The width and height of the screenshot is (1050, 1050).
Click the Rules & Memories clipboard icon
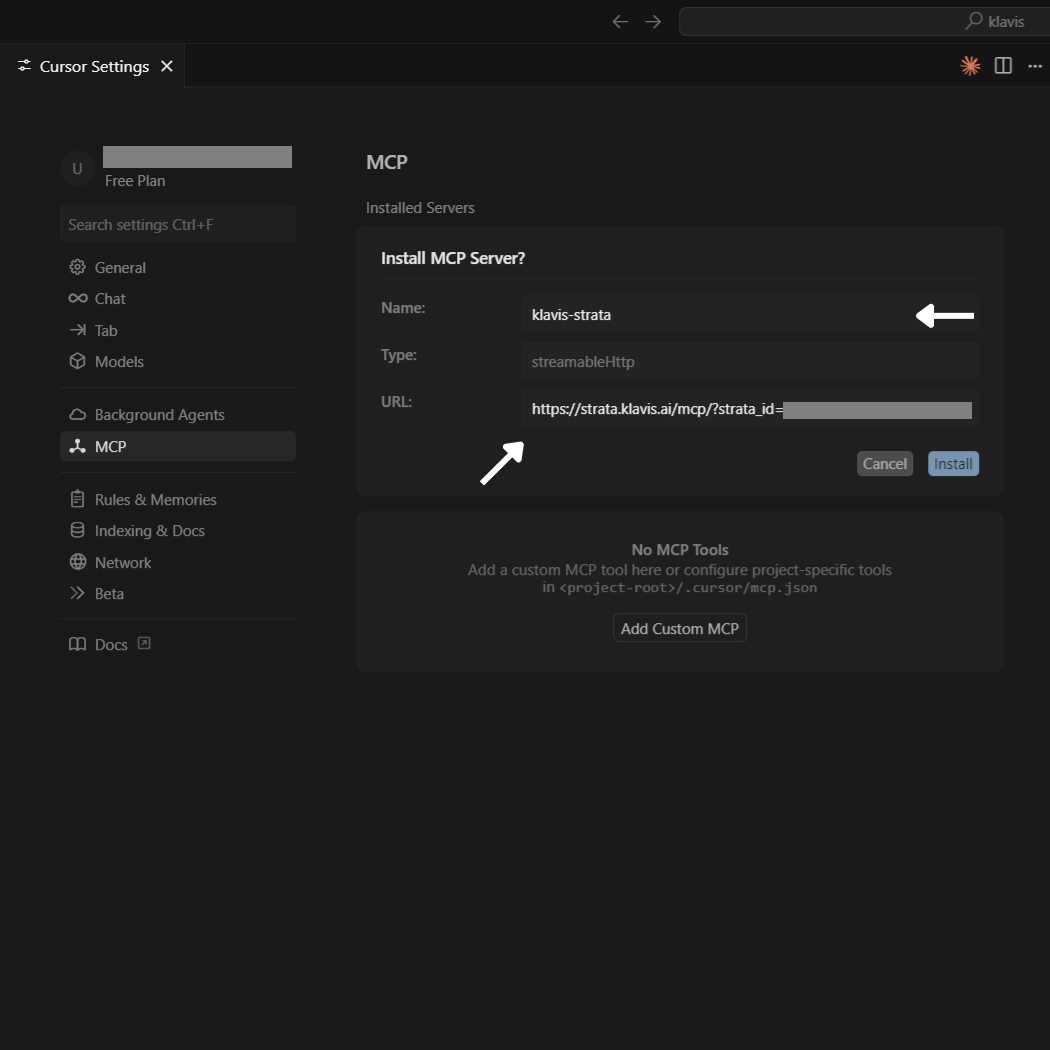78,499
